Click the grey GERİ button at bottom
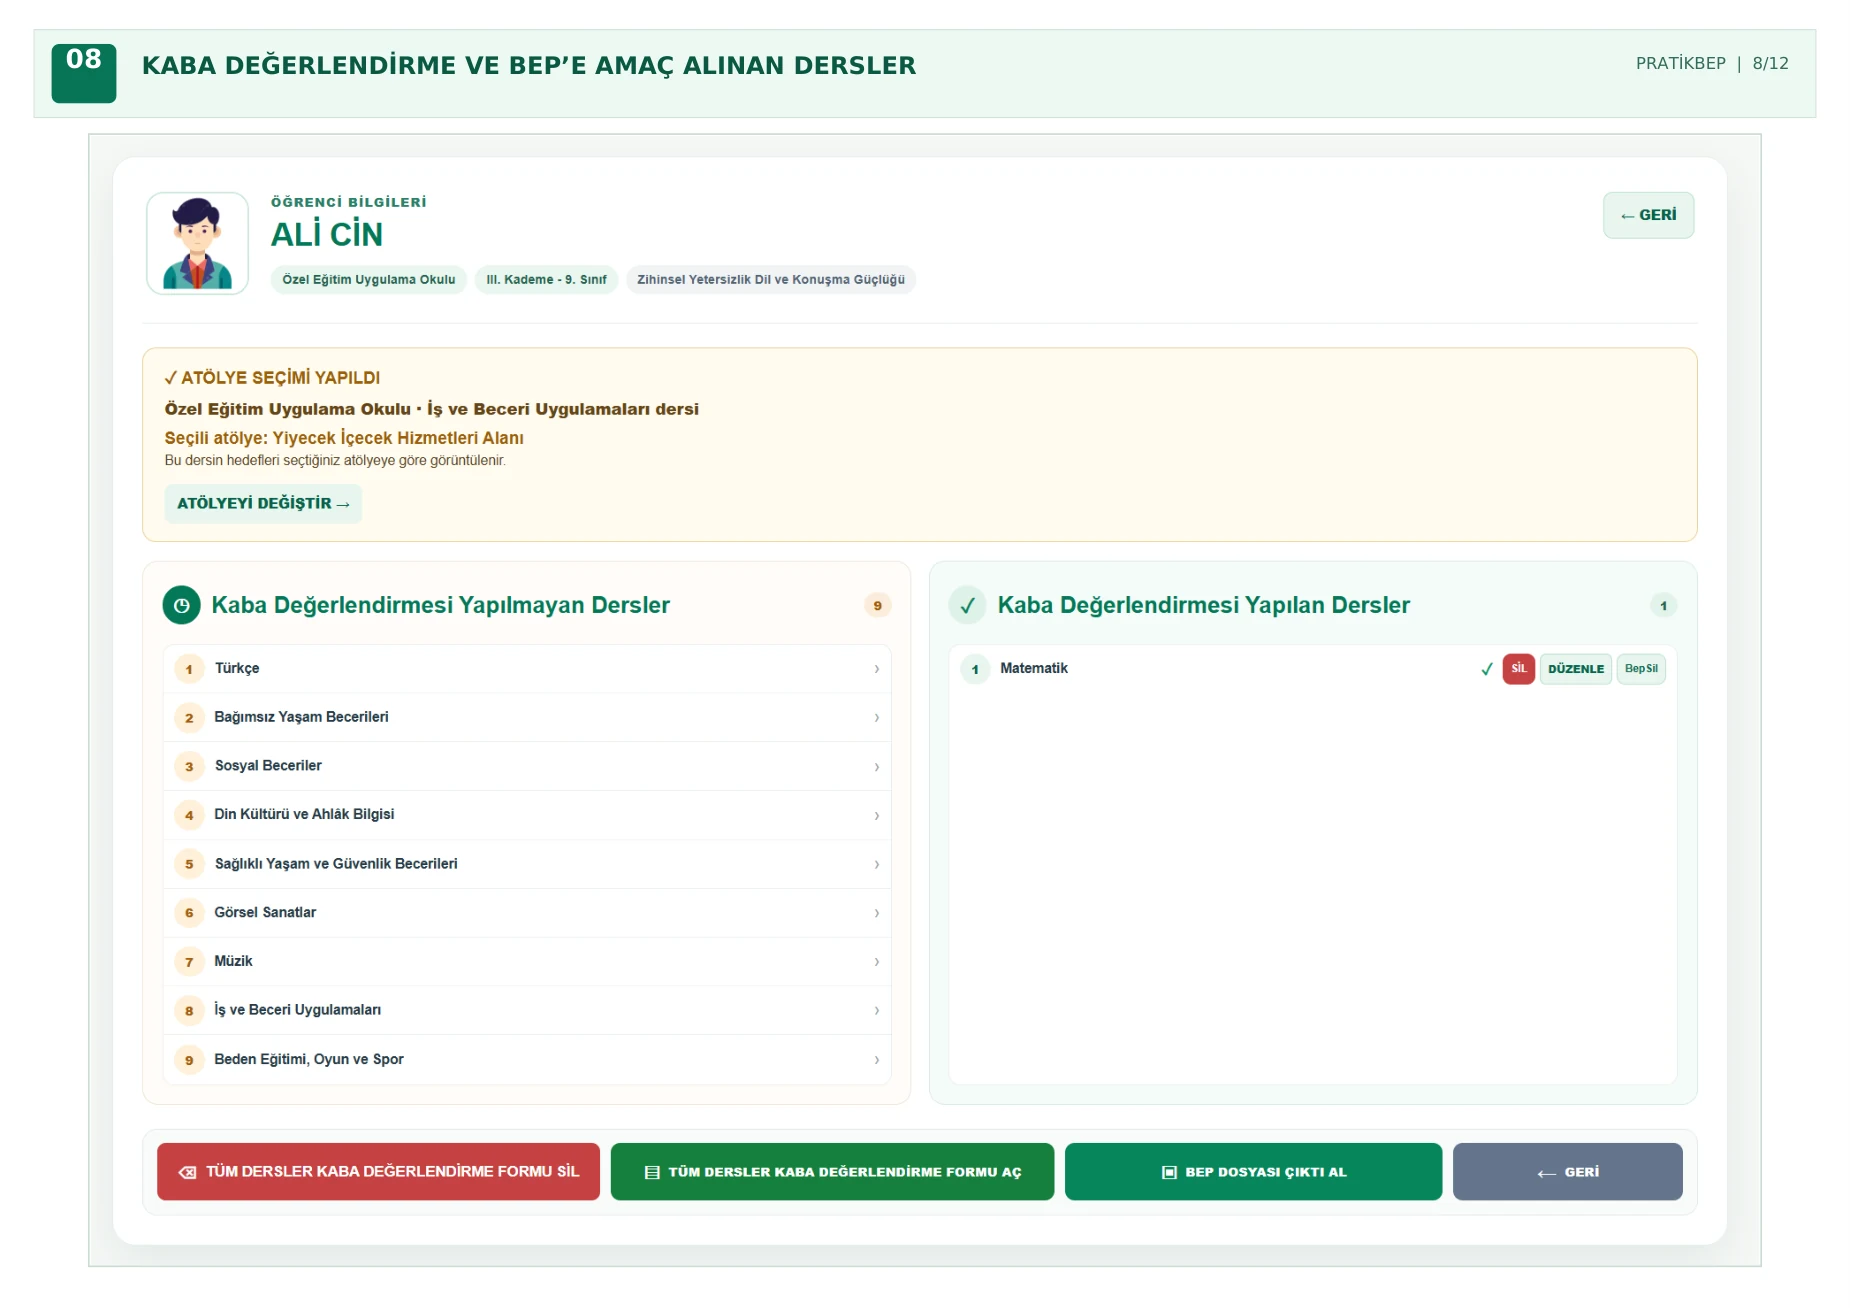 coord(1567,1171)
